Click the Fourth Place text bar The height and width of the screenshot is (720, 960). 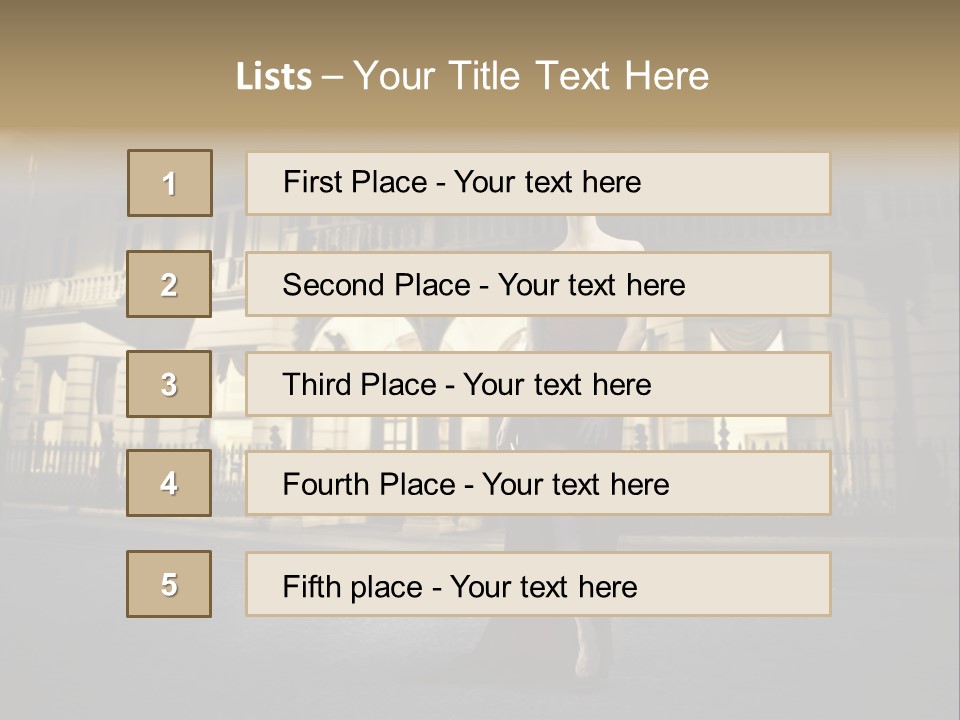[x=538, y=483]
